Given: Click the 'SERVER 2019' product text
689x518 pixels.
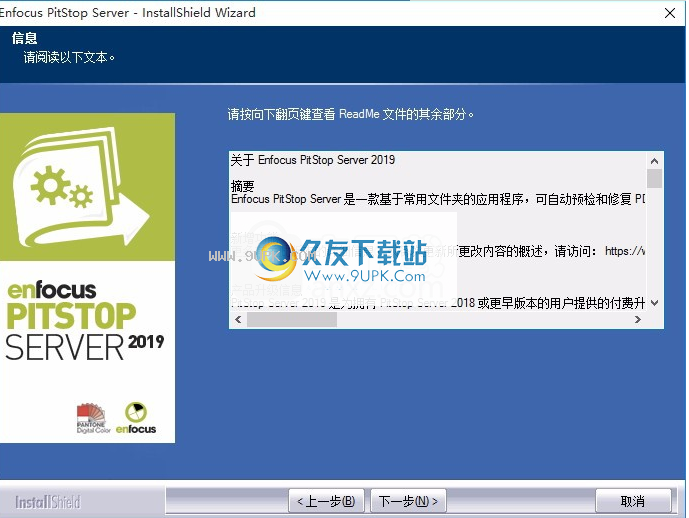Looking at the screenshot, I should click(84, 347).
